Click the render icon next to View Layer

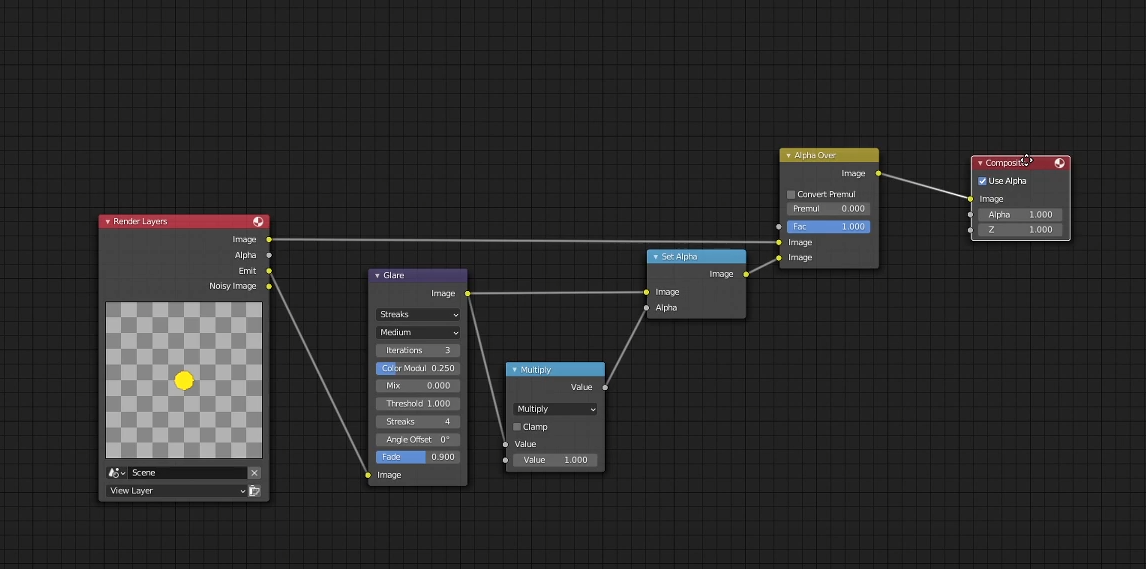[x=254, y=491]
